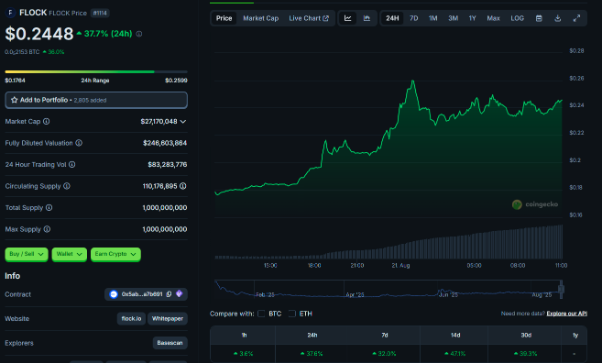Image resolution: width=602 pixels, height=363 pixels.
Task: Click the right handle of chart navigator
Action: (561, 289)
